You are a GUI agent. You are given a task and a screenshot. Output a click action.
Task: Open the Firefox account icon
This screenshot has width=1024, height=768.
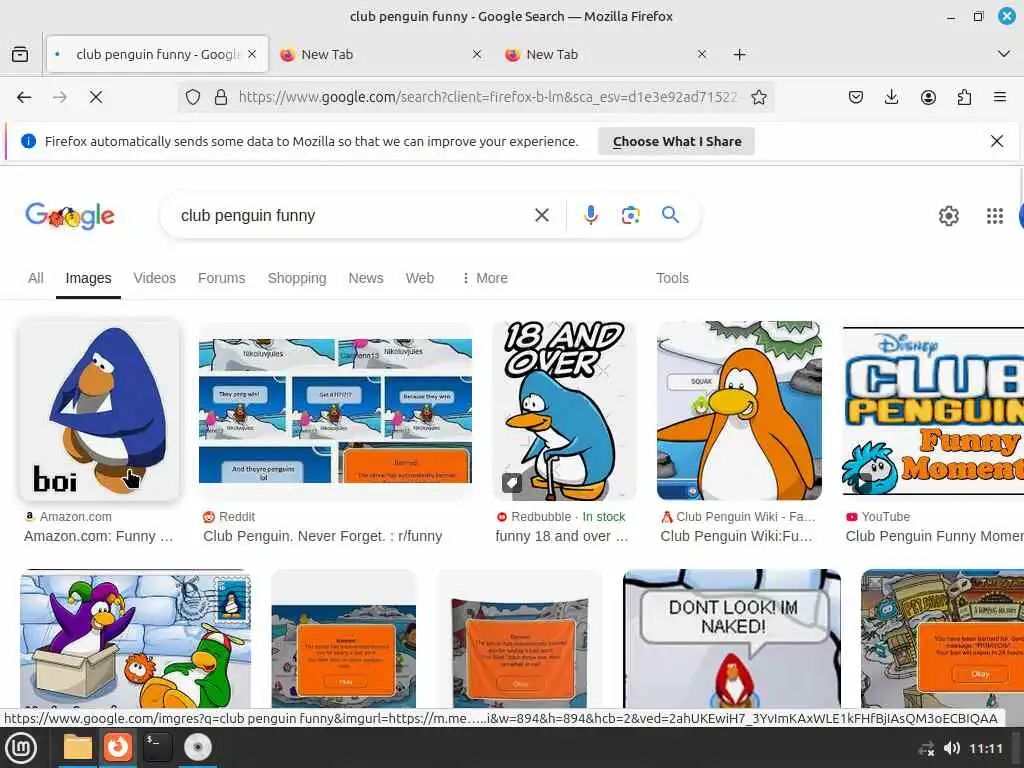928,97
